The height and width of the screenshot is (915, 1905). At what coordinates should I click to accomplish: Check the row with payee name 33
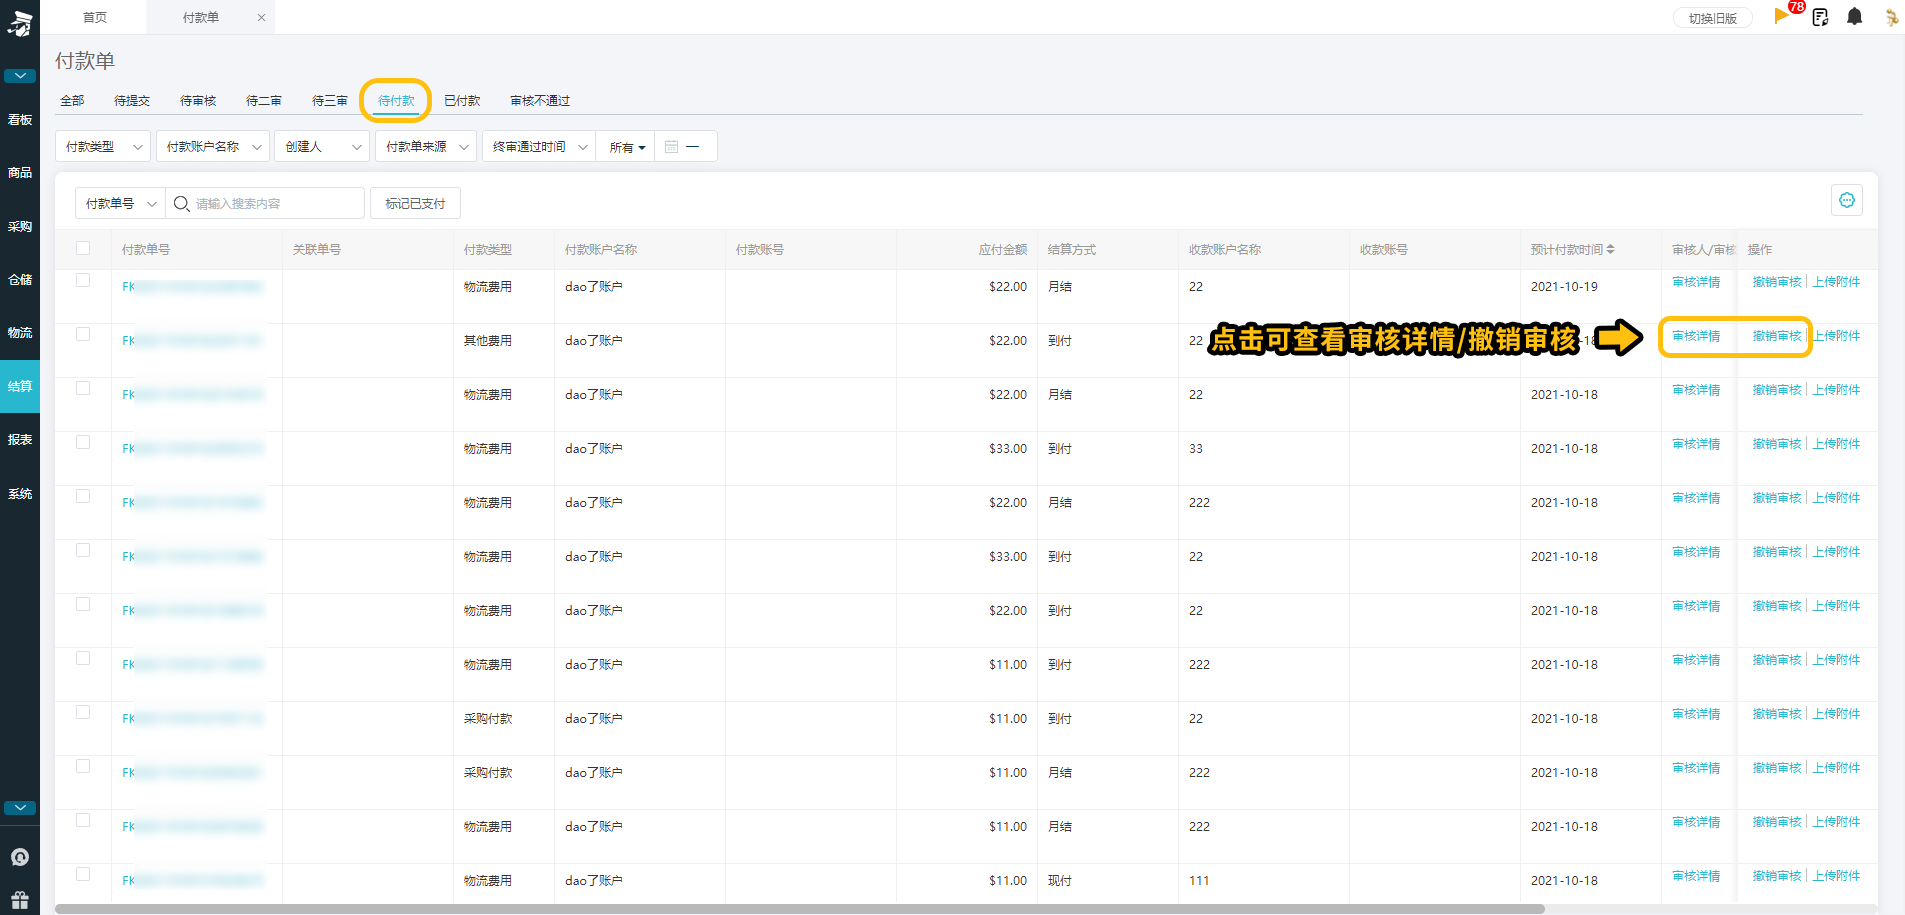click(x=83, y=442)
